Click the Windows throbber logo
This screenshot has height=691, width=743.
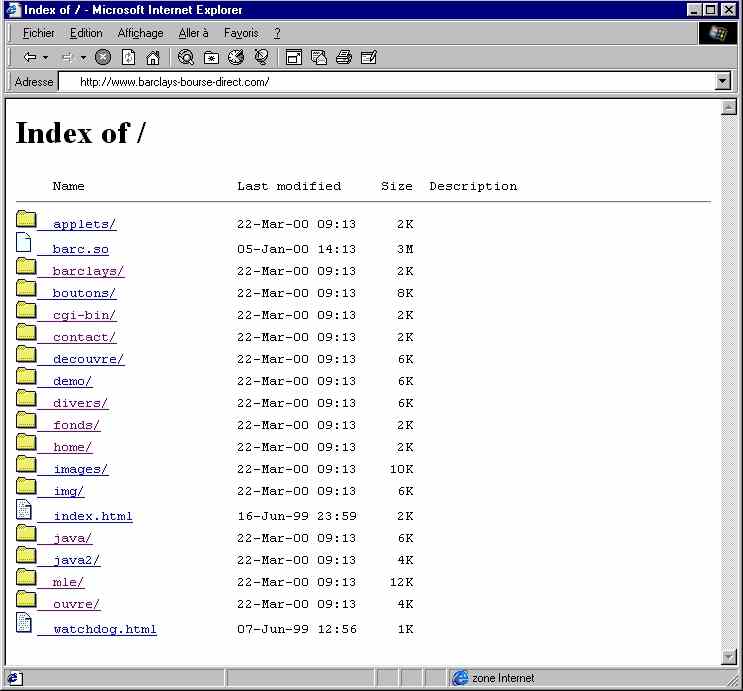(717, 33)
